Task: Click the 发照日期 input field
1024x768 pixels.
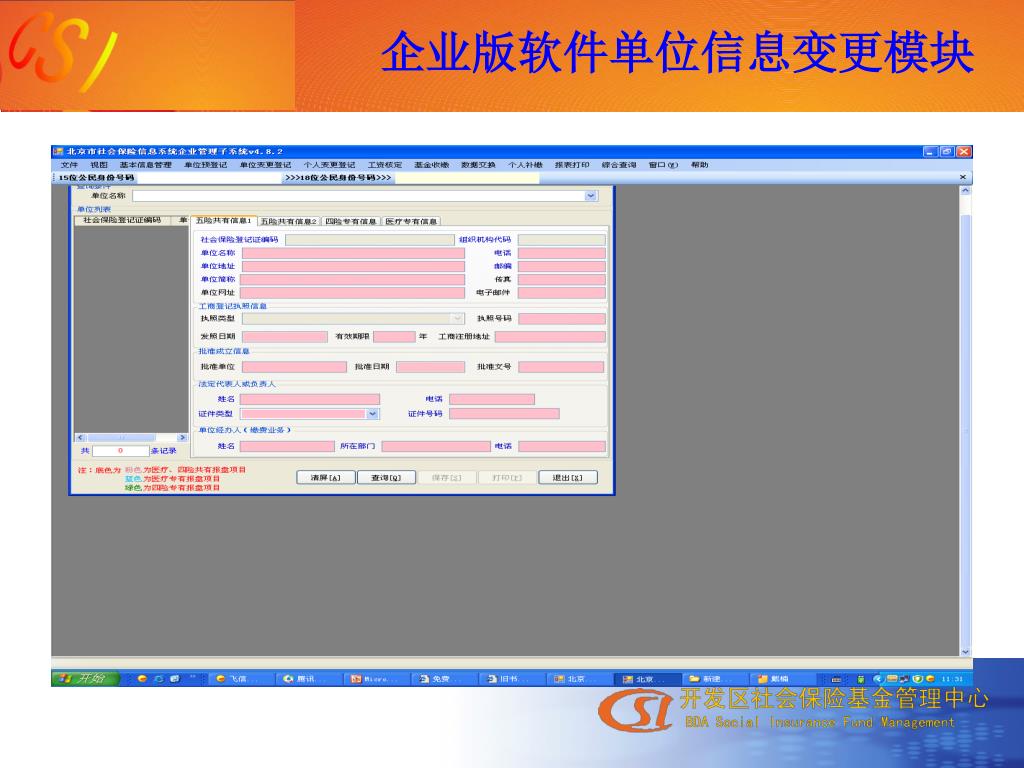Action: coord(285,337)
